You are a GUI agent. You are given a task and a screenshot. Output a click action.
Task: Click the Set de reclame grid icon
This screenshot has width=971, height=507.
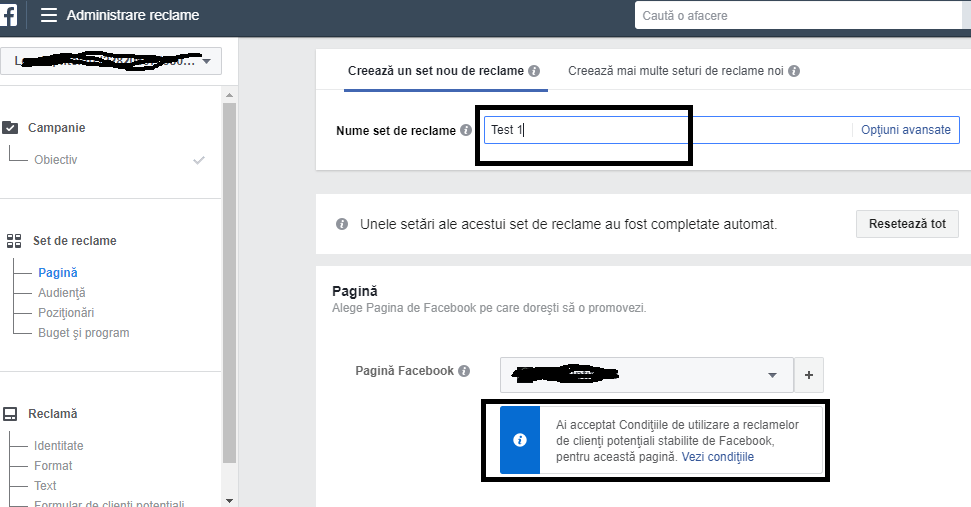(13, 241)
